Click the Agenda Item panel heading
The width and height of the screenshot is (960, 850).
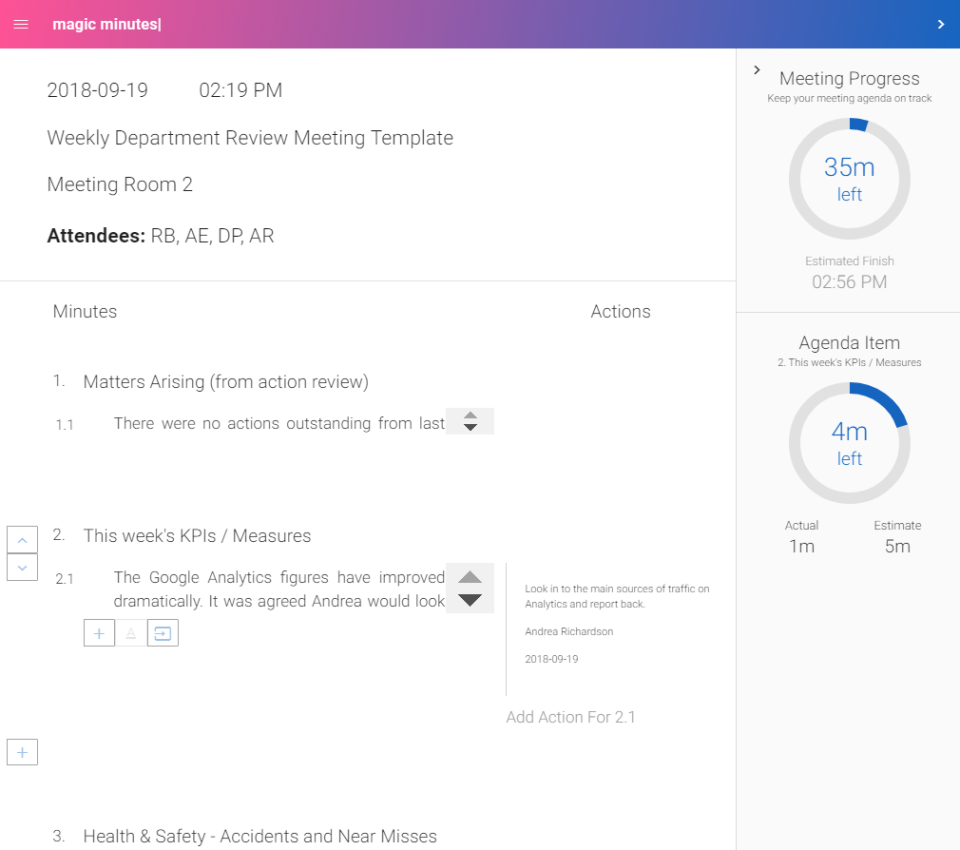coord(849,343)
